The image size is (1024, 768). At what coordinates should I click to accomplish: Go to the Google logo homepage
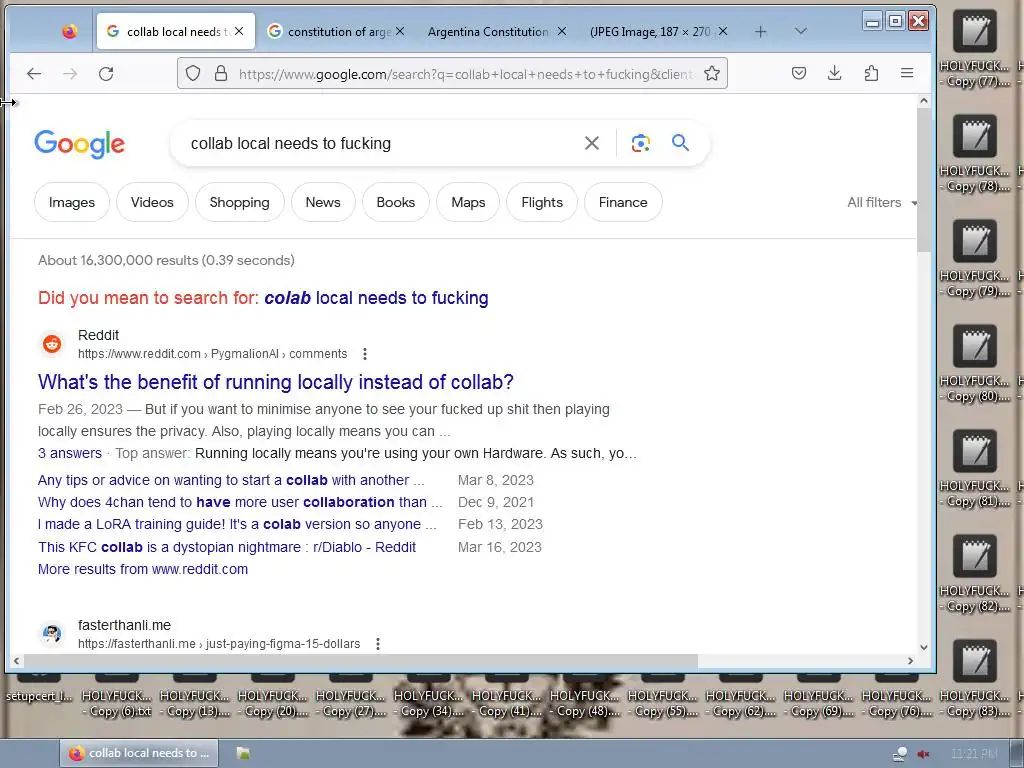click(x=80, y=144)
